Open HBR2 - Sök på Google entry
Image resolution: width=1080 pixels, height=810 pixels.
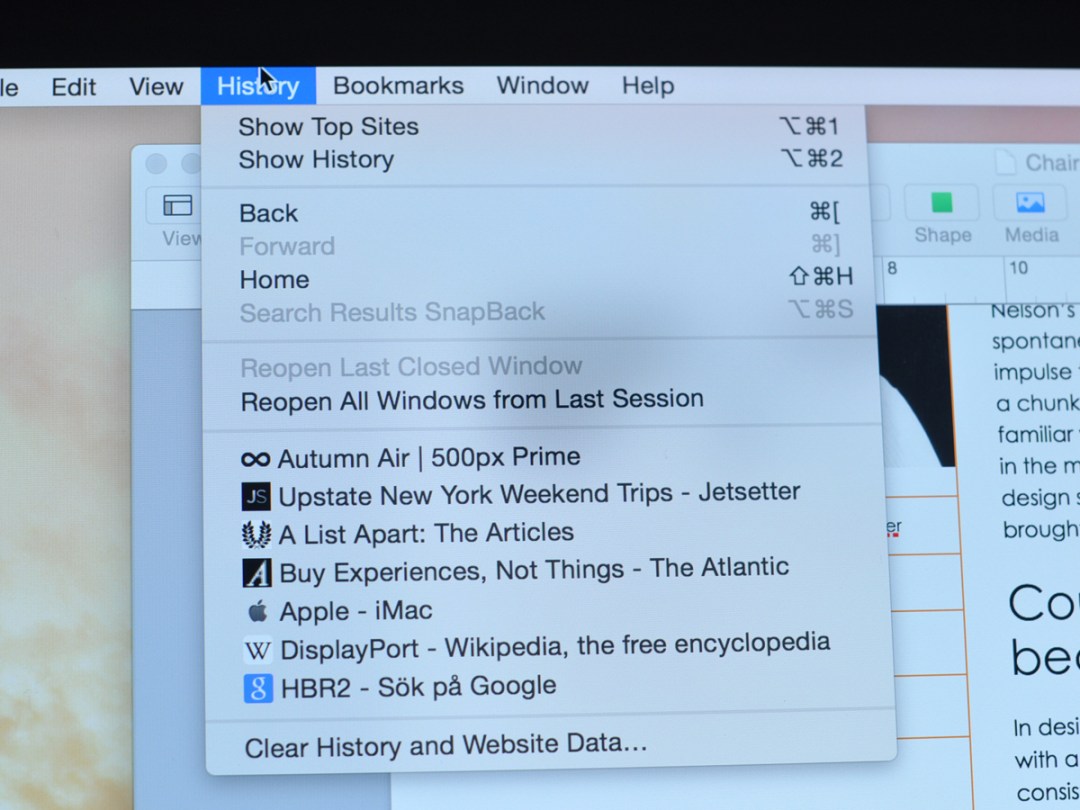(x=550, y=687)
